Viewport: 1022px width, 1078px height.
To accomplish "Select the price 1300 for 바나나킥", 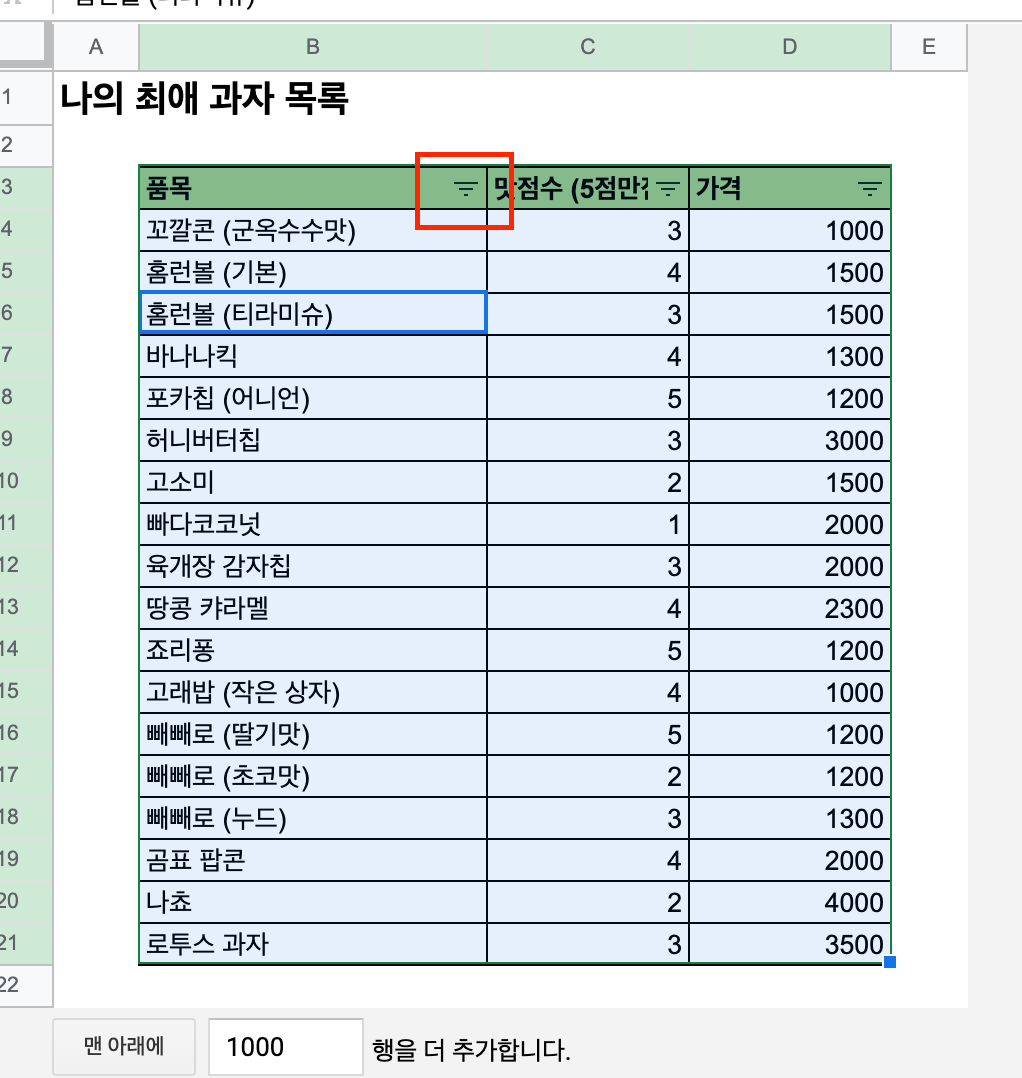I will (x=790, y=356).
